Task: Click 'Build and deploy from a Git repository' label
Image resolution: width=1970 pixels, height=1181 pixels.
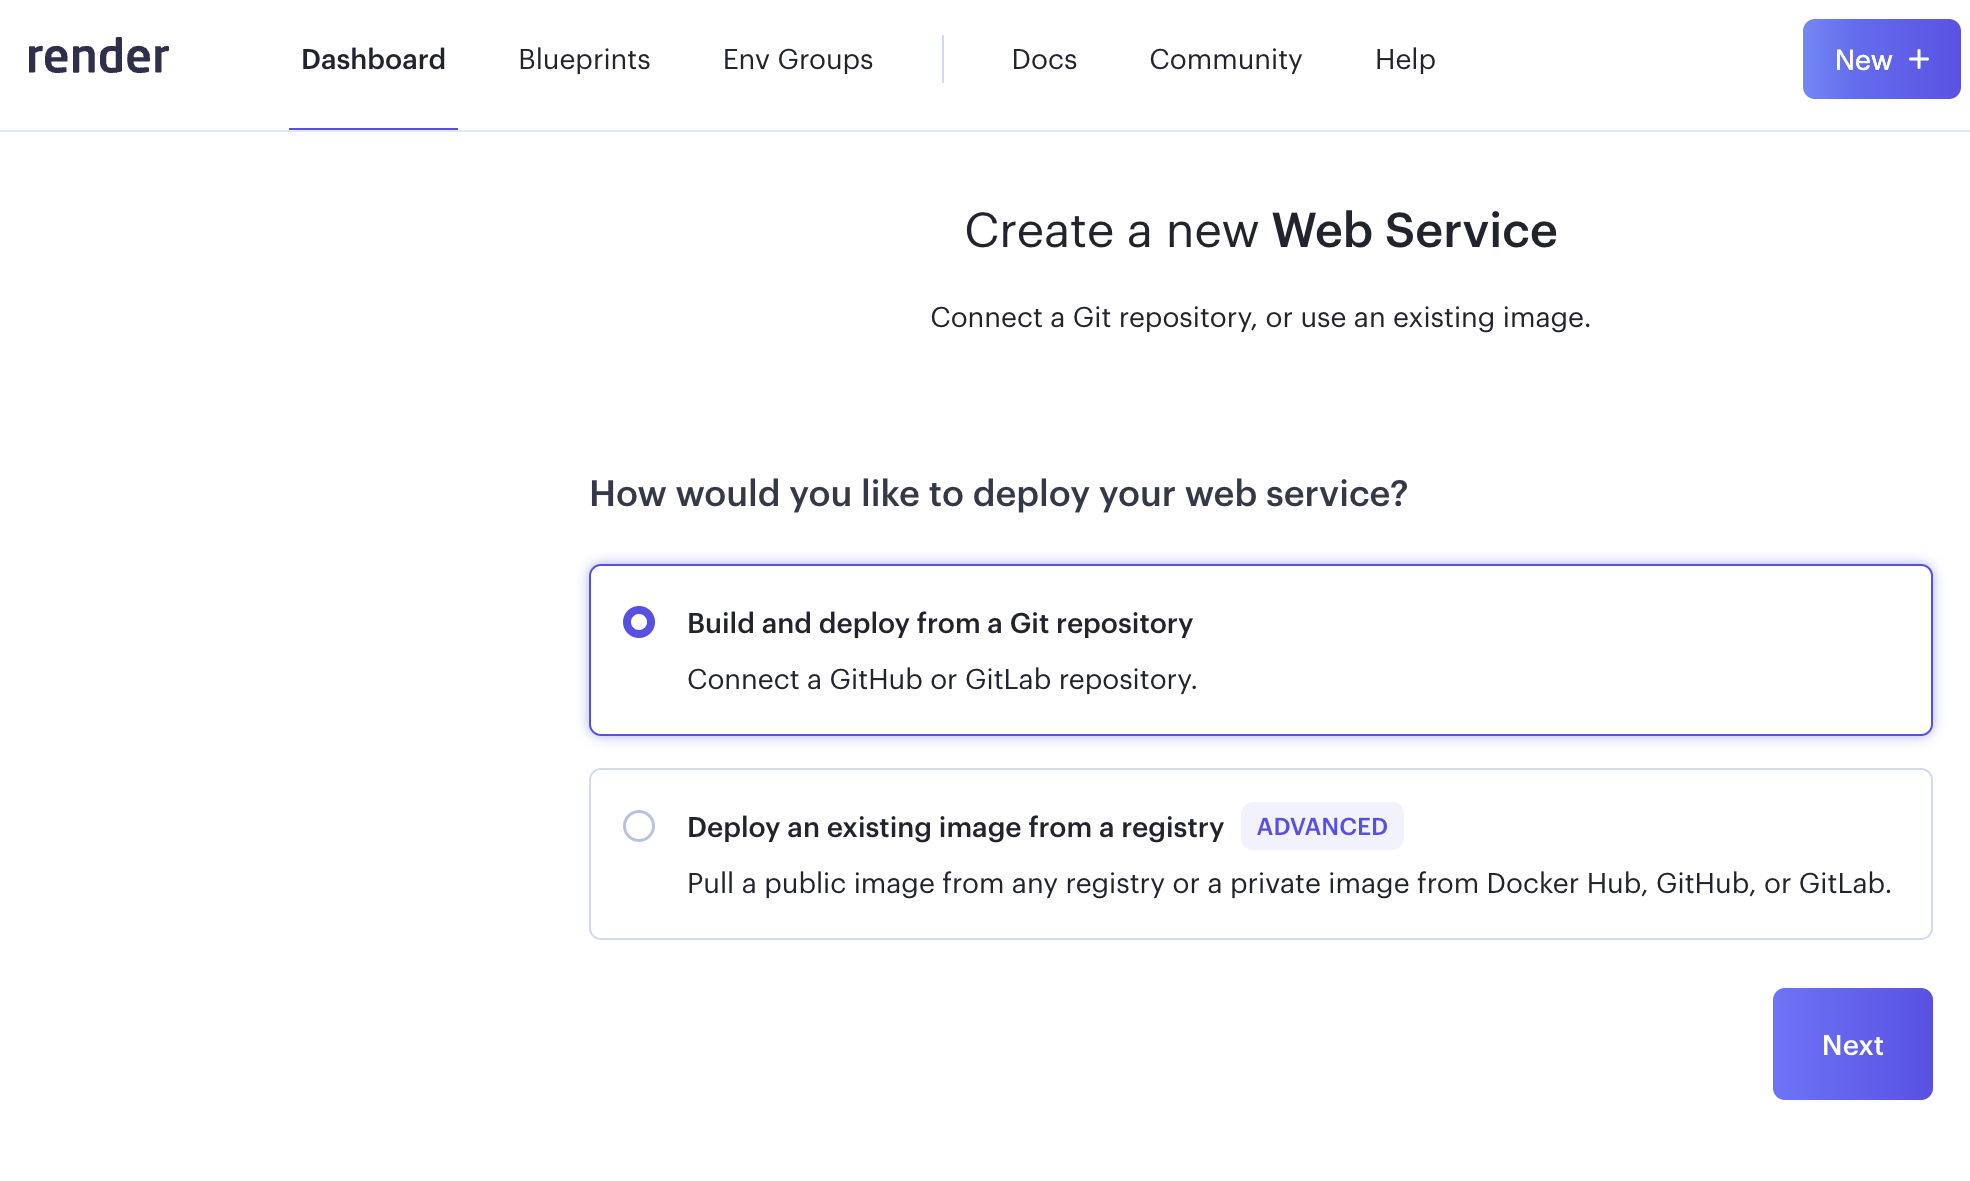Action: (939, 623)
